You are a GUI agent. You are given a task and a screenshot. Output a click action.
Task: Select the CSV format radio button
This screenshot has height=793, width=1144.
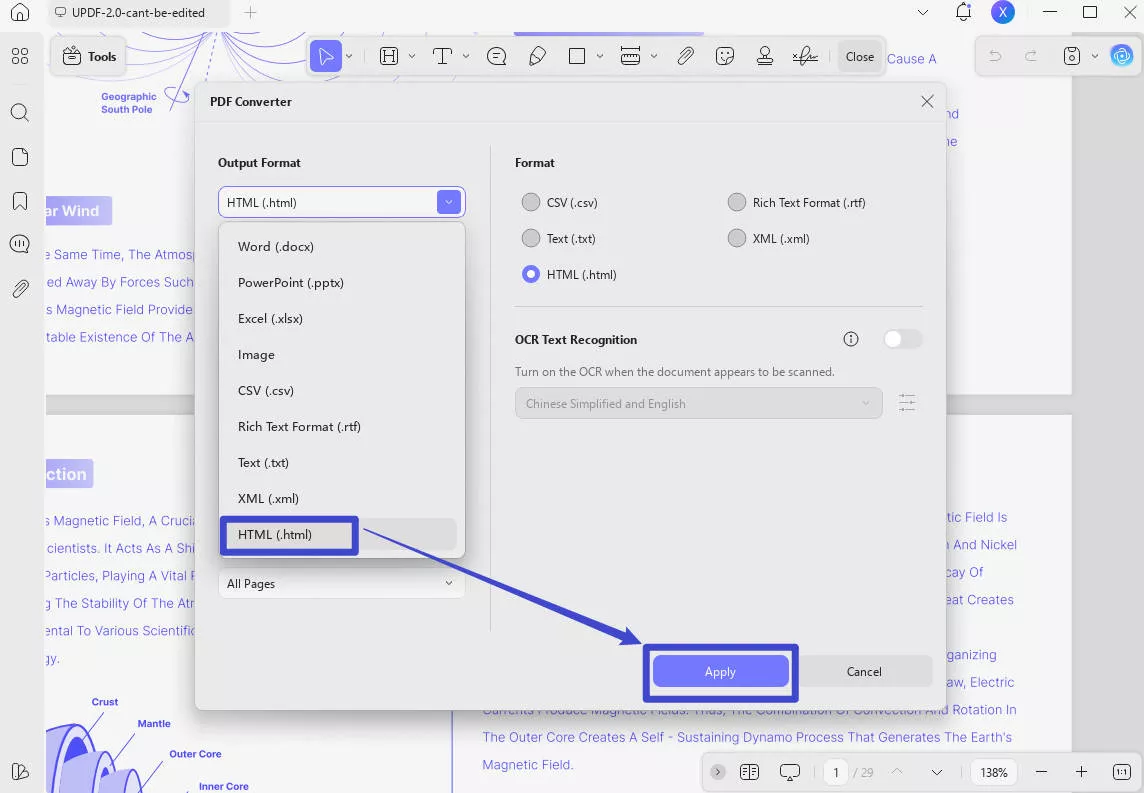pyautogui.click(x=531, y=202)
